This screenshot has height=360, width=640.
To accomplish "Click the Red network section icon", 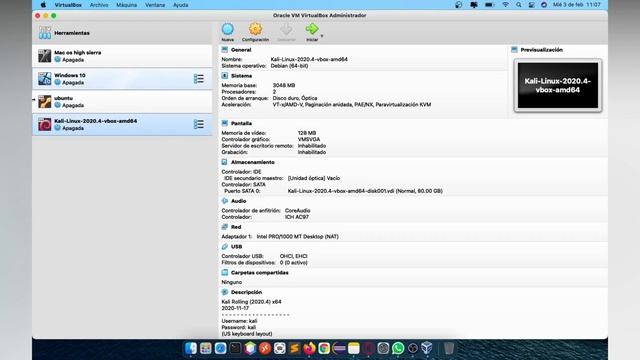I will (224, 227).
